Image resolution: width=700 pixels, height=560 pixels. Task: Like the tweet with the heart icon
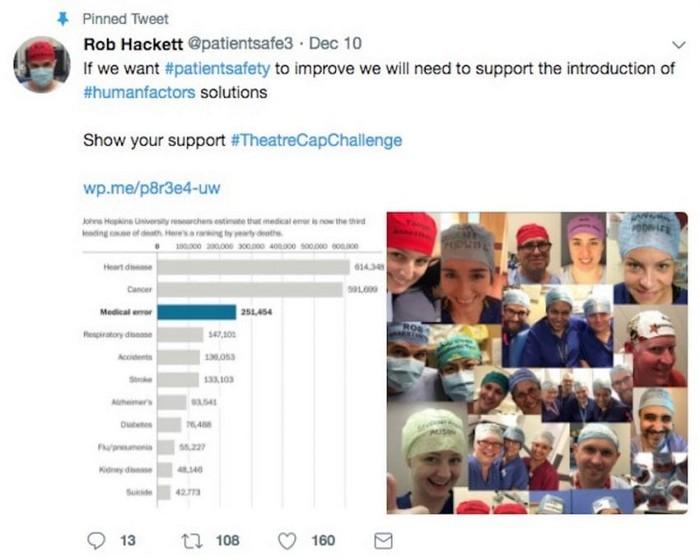[290, 541]
